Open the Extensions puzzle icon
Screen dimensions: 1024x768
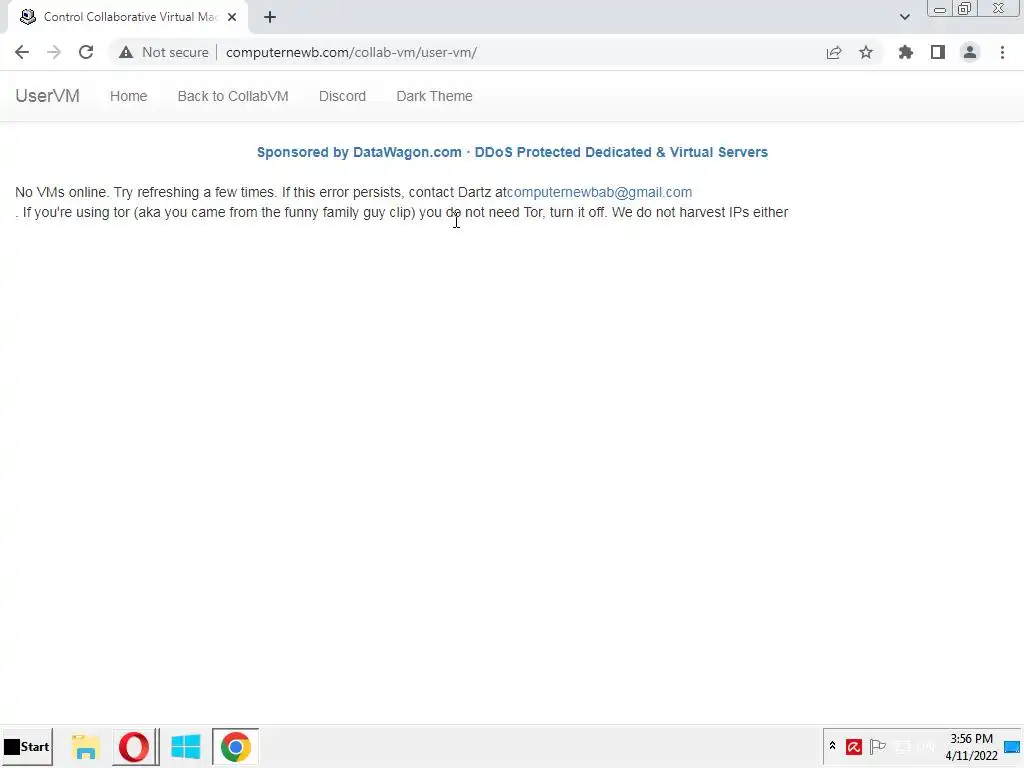point(906,52)
